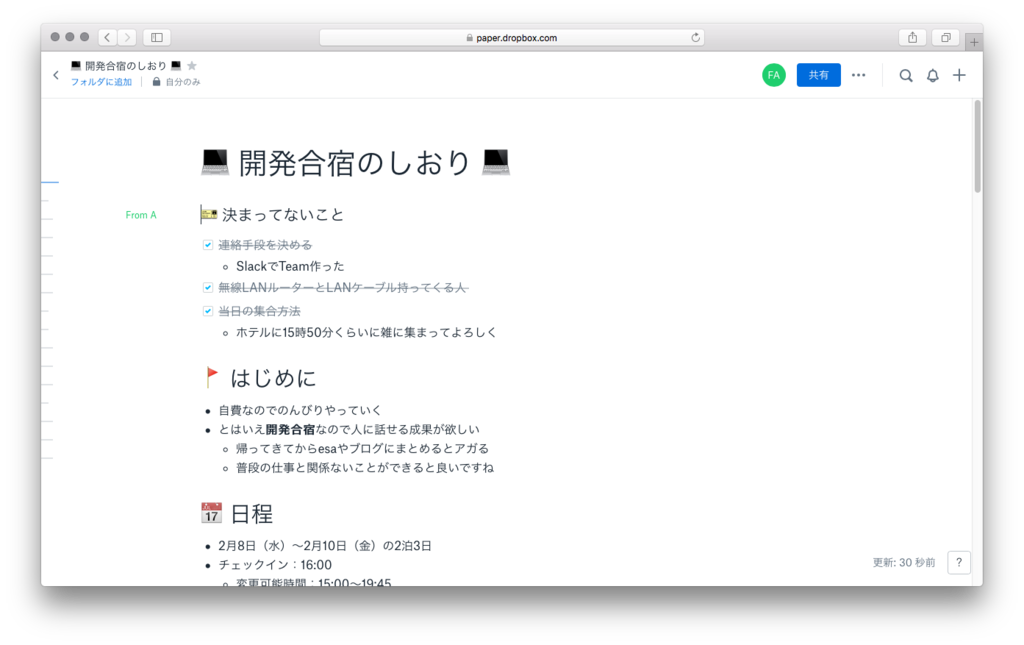Click the red flag emoji icon
The height and width of the screenshot is (645, 1024).
point(212,377)
